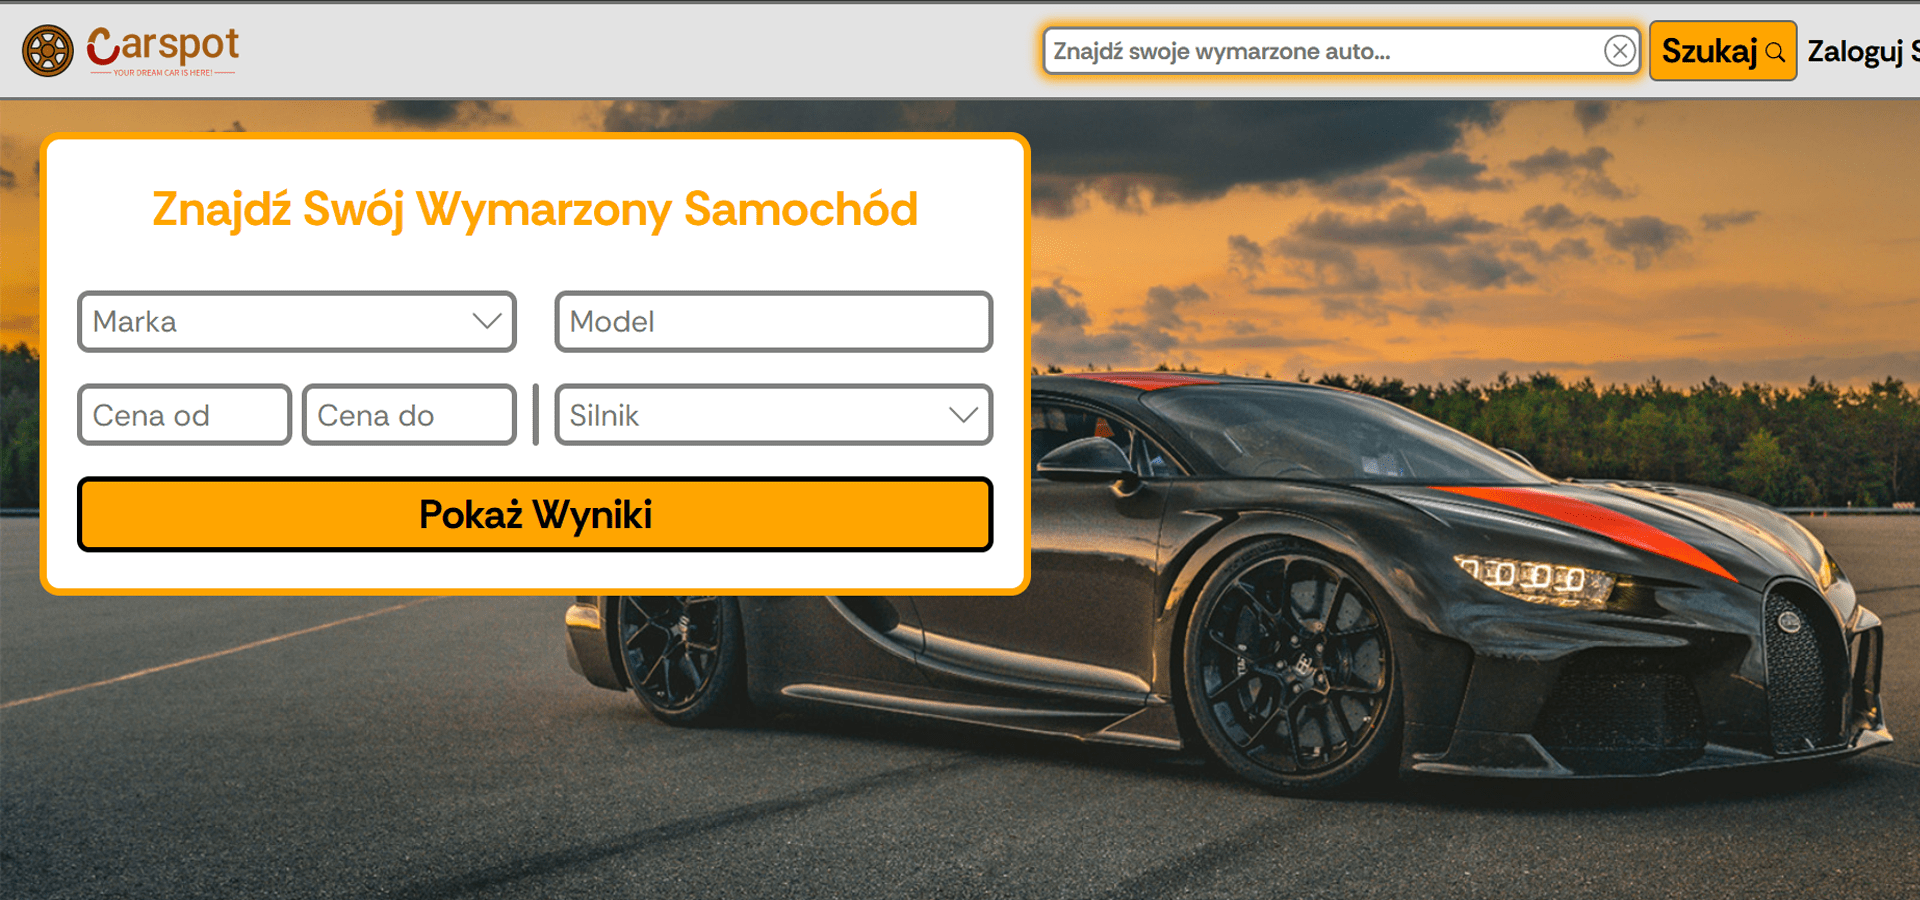Click the Carspot wordmark text logo
This screenshot has height=900, width=1920.
(x=163, y=45)
